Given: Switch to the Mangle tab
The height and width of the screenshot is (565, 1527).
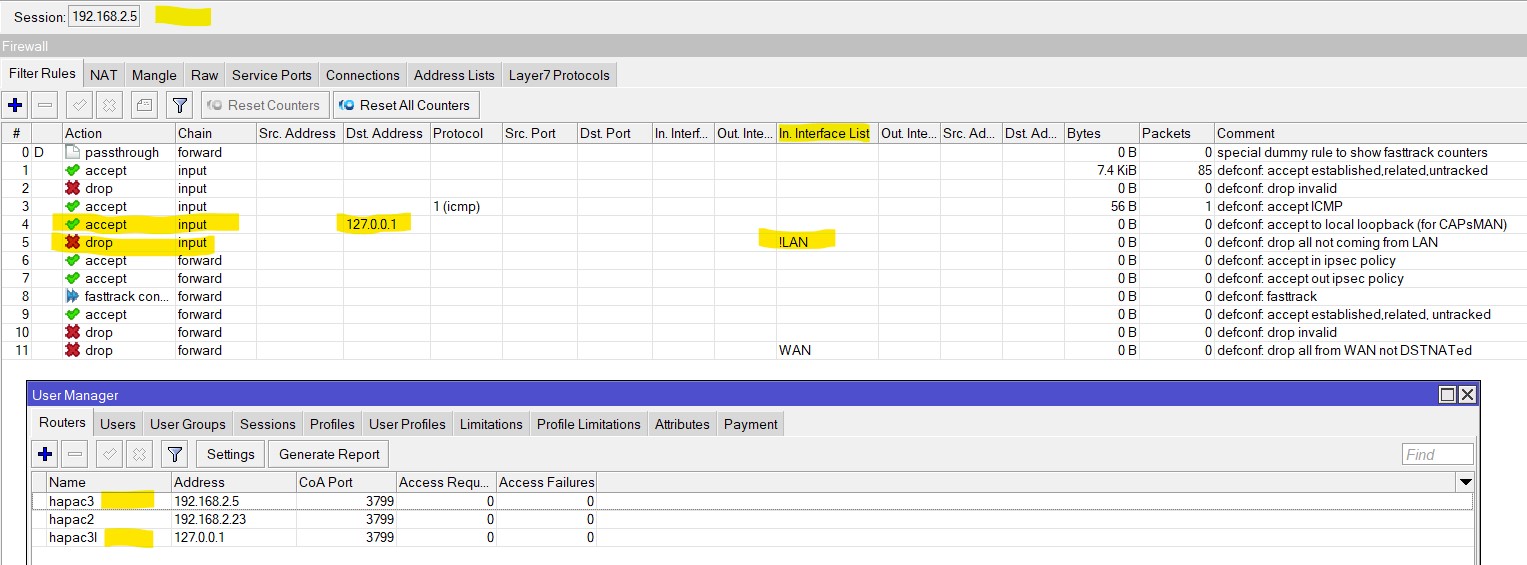Looking at the screenshot, I should click(x=154, y=75).
